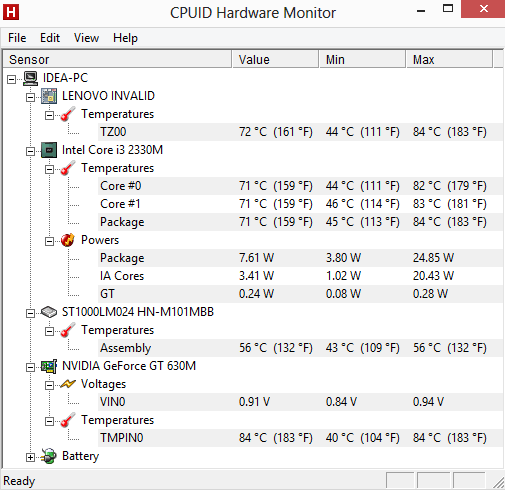Click the Max column header
Screen dimensions: 505x490
[449, 60]
